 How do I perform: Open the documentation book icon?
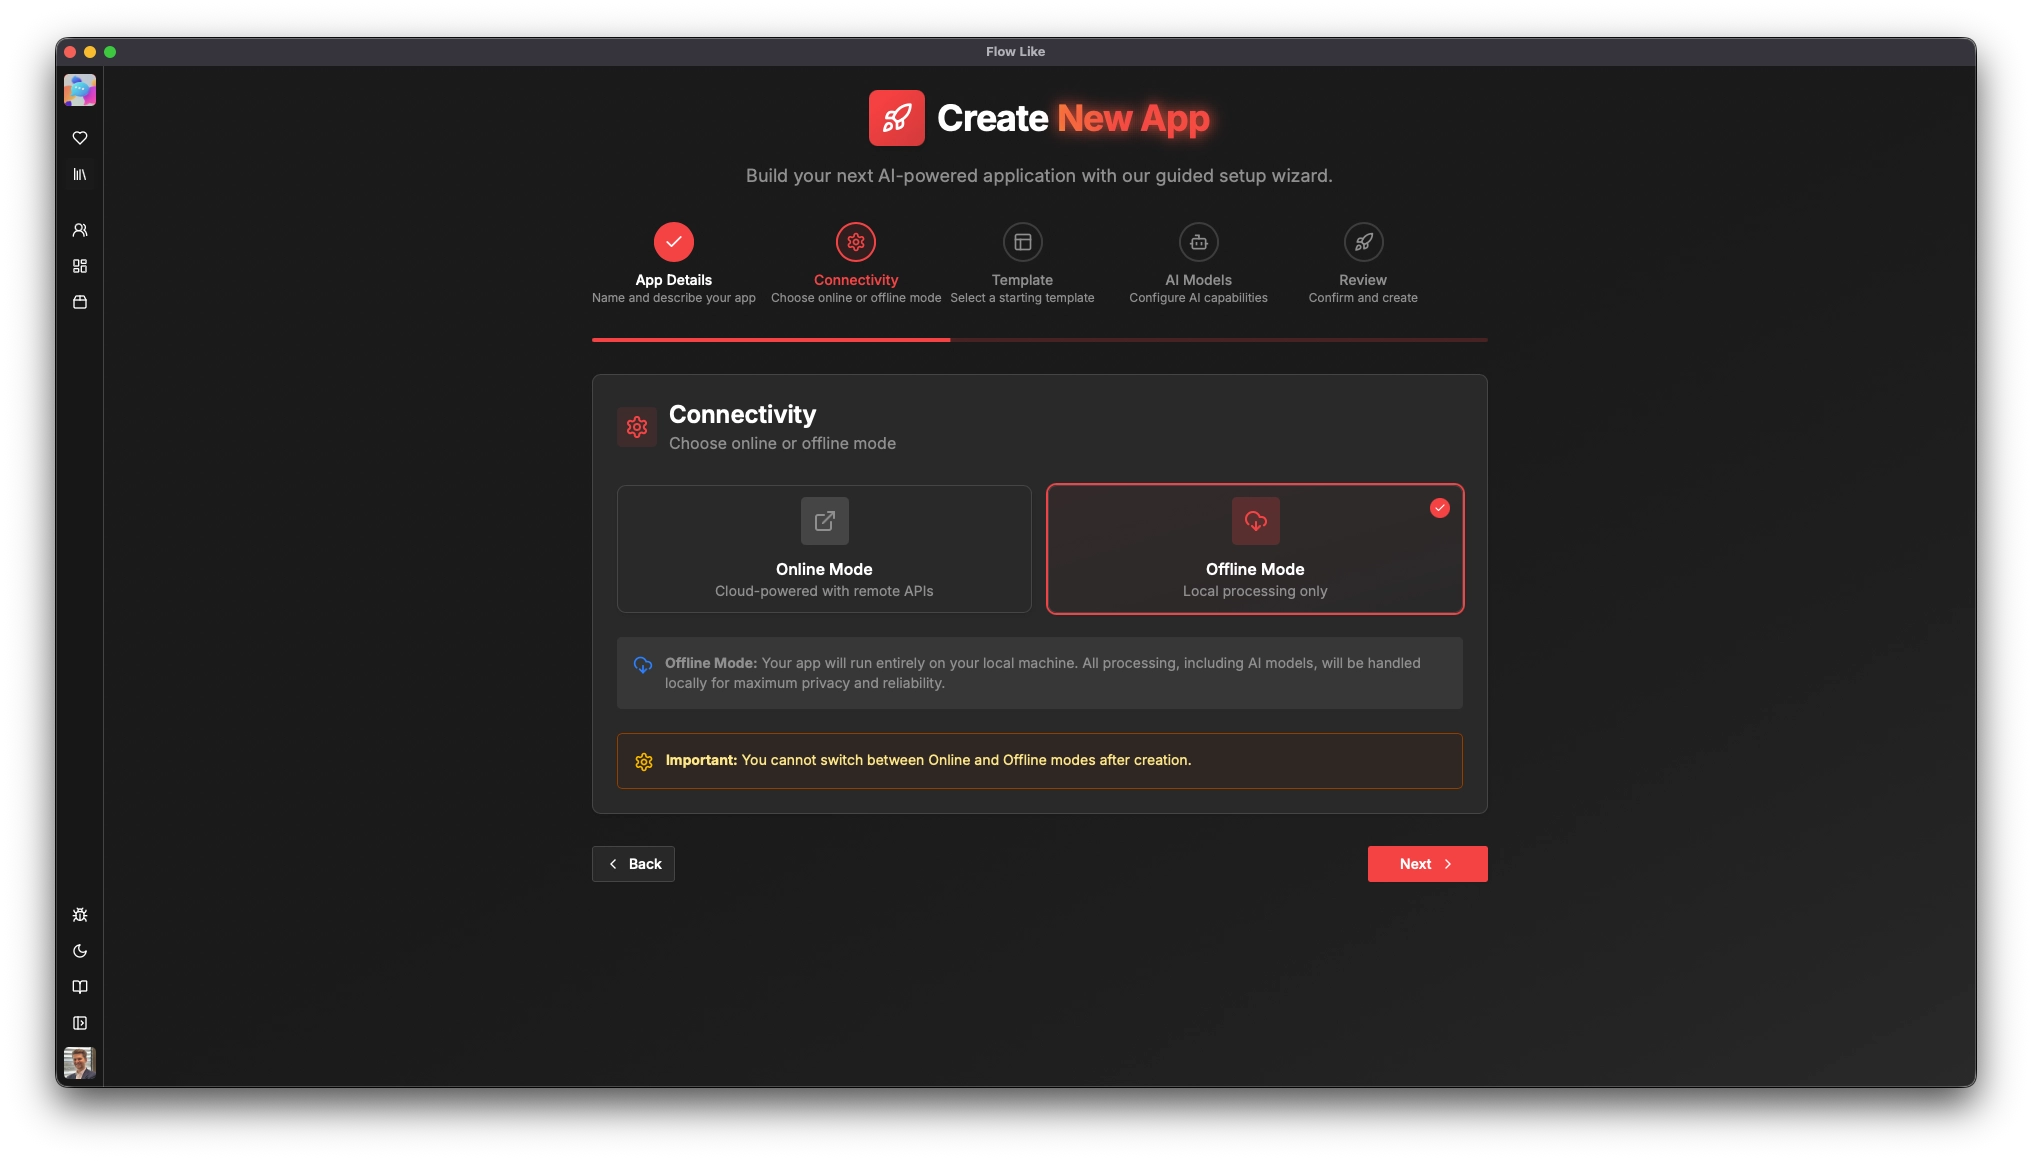point(80,987)
